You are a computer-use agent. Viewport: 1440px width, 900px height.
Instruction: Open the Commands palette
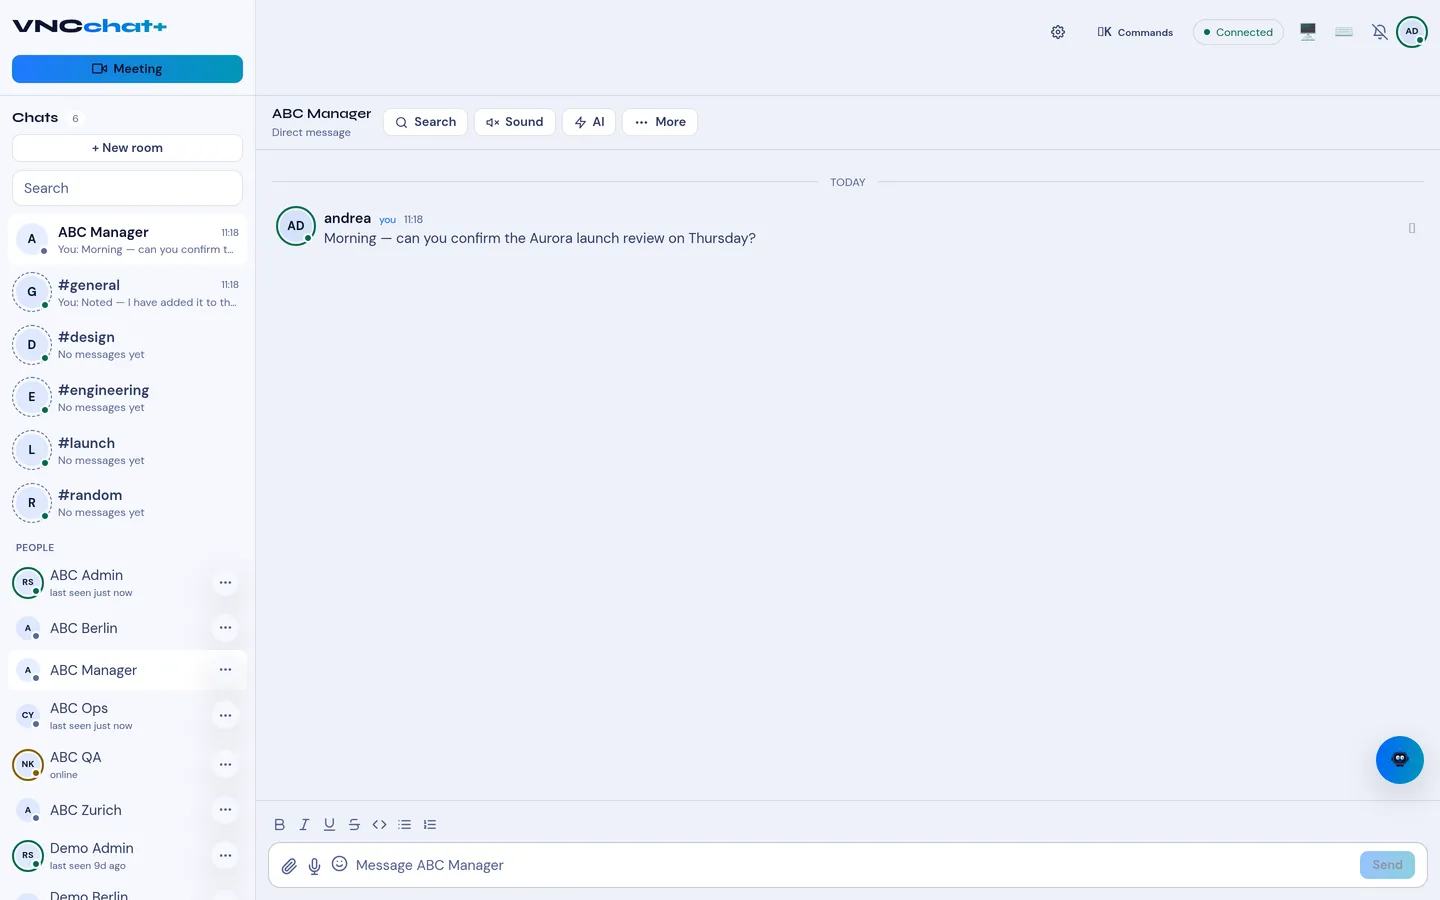1135,32
